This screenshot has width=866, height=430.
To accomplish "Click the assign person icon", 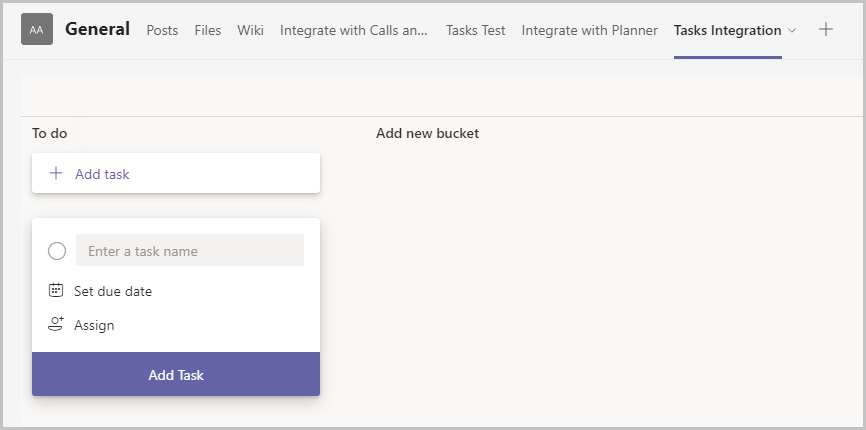I will tap(56, 324).
